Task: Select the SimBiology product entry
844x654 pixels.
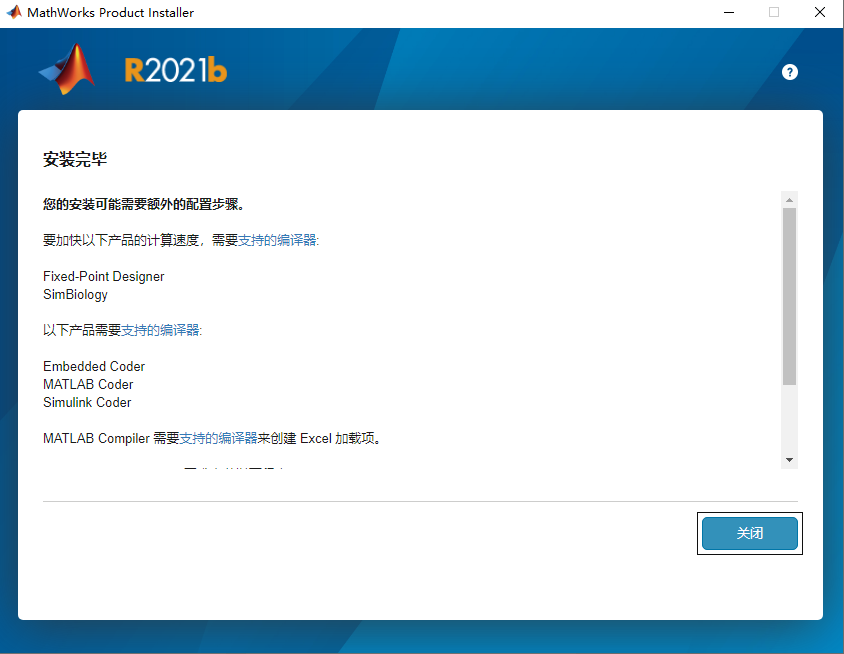Action: click(x=74, y=294)
